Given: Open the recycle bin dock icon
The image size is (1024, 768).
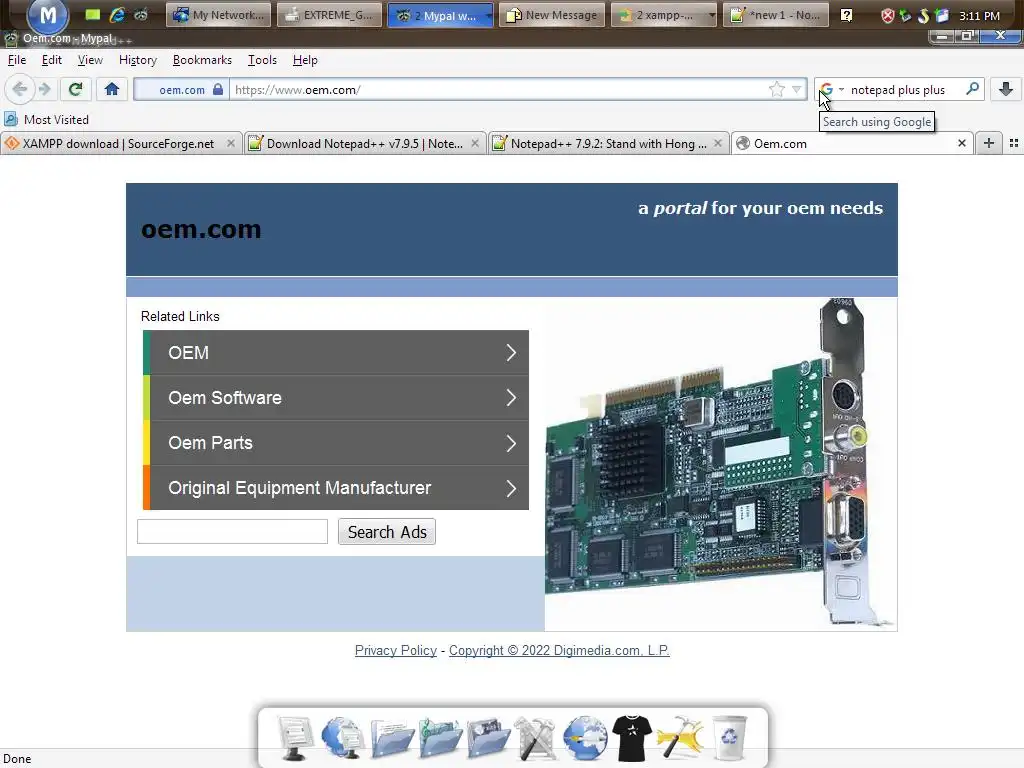Looking at the screenshot, I should (729, 738).
